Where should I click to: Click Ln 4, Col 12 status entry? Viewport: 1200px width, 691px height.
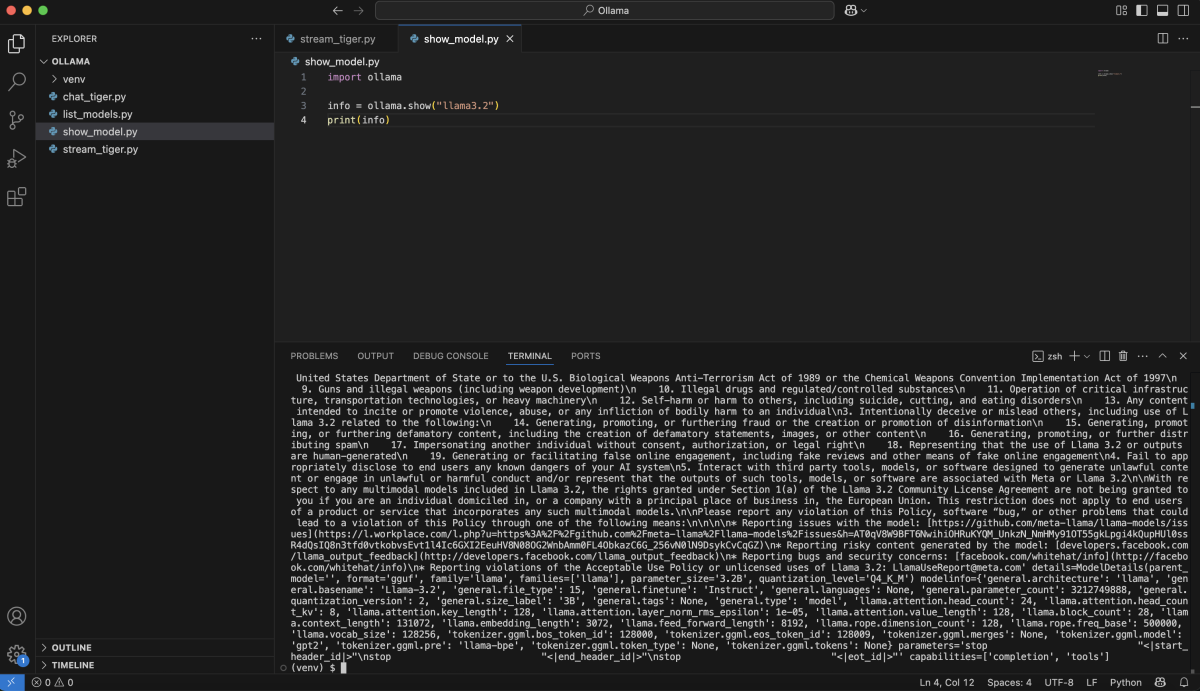[947, 683]
